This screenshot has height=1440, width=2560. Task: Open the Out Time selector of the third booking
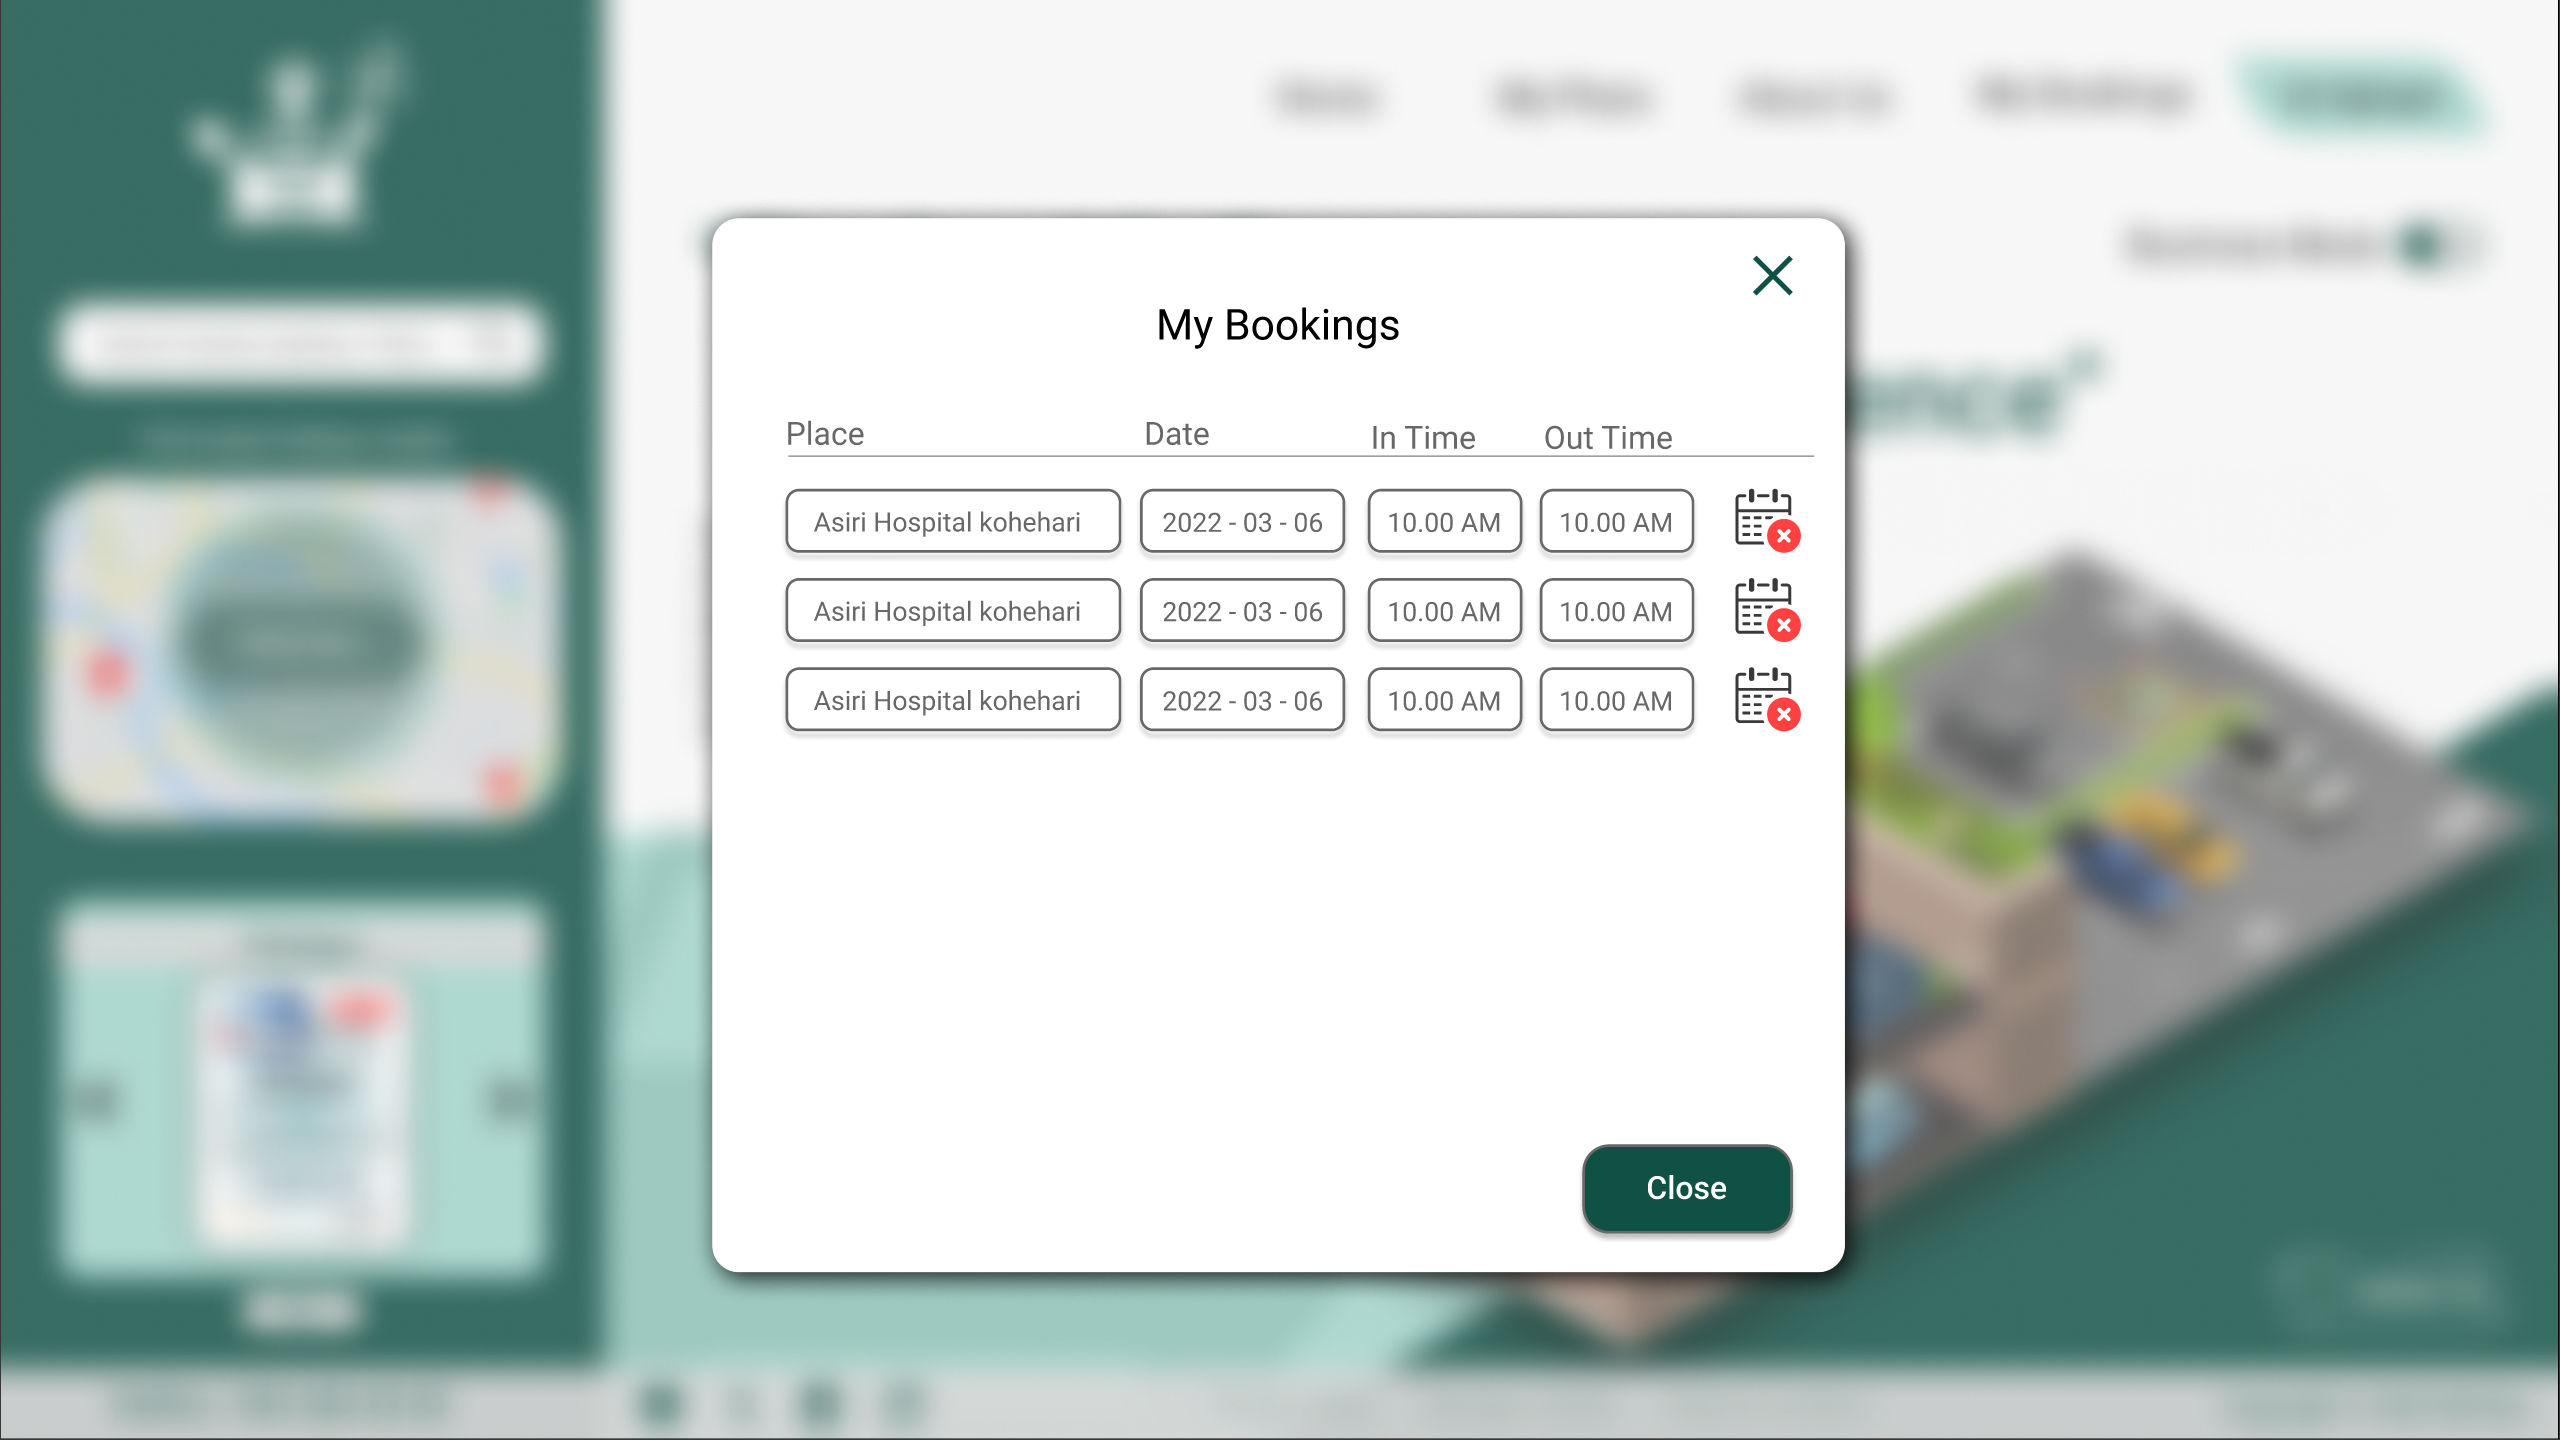click(x=1616, y=700)
